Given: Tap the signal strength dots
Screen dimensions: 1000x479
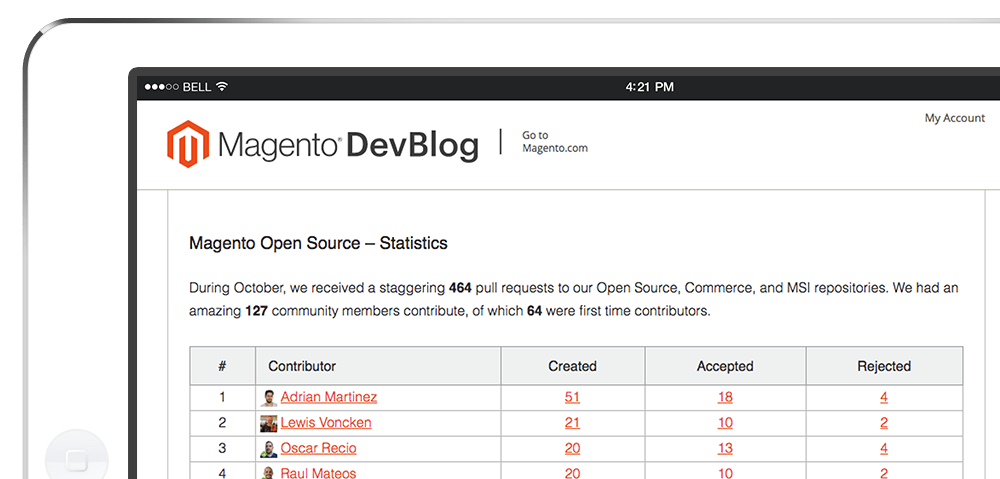Looking at the screenshot, I should pyautogui.click(x=162, y=87).
